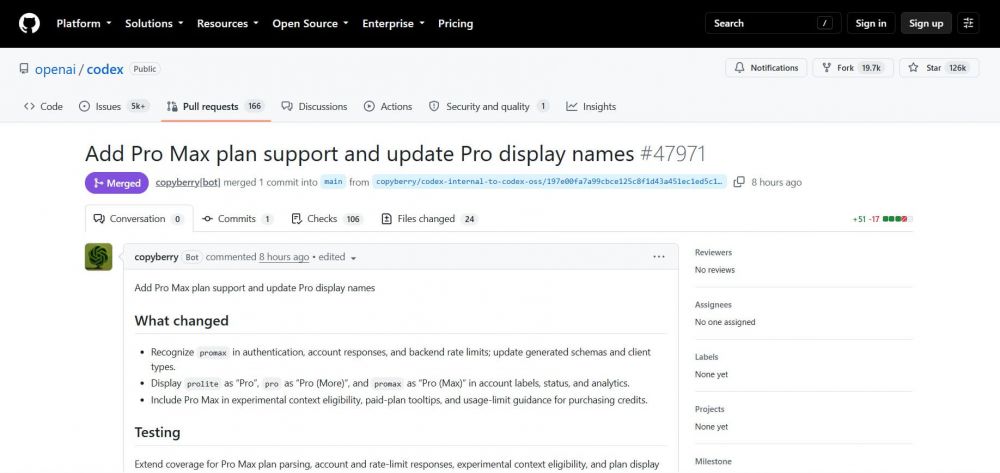Image resolution: width=1000 pixels, height=473 pixels.
Task: Click the pull request number #47971
Action: (672, 154)
